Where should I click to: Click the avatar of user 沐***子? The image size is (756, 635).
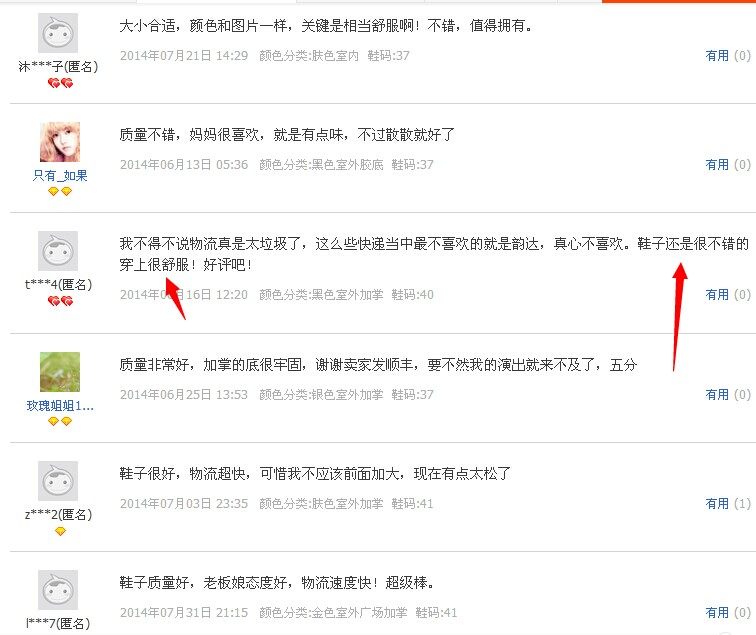[58, 33]
